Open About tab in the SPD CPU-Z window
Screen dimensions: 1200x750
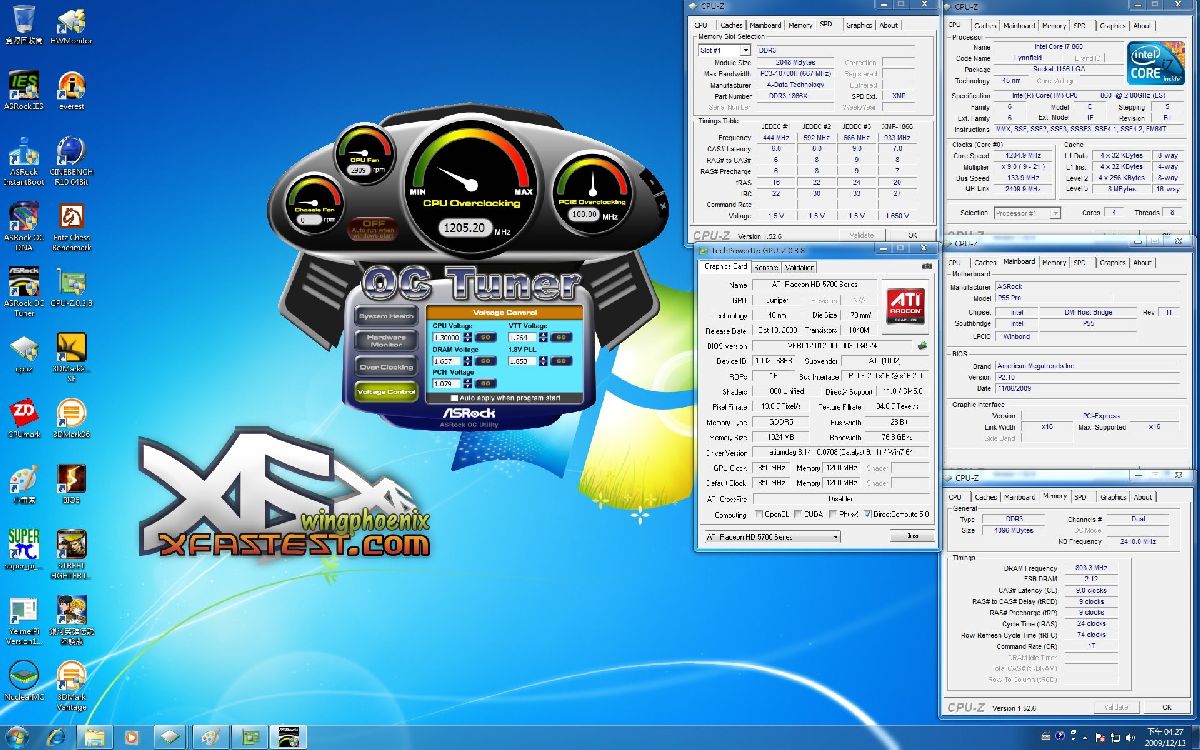pyautogui.click(x=889, y=25)
